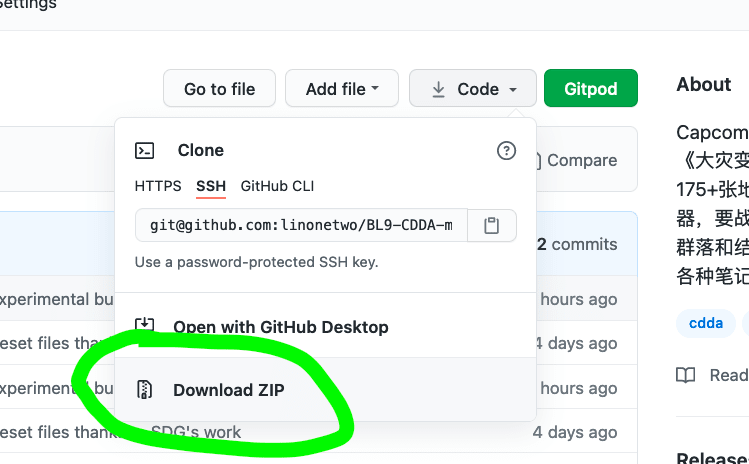Screen dimensions: 749x464
Task: Open the cdda topic tag
Action: (x=706, y=323)
